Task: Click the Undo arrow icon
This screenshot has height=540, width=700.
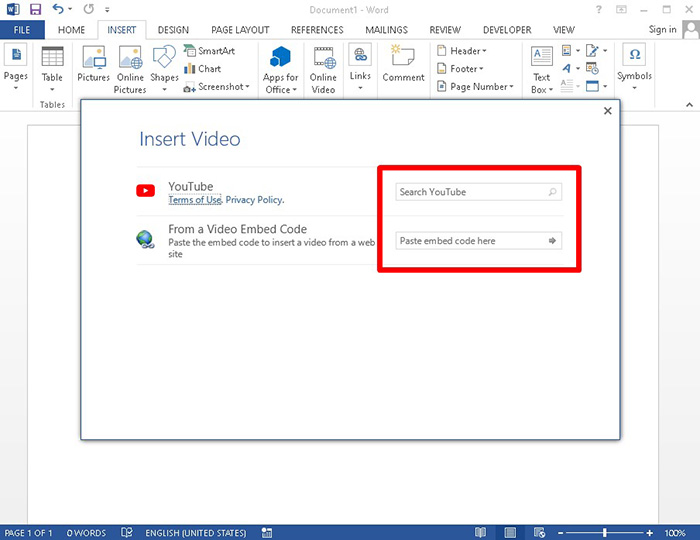Action: click(58, 9)
